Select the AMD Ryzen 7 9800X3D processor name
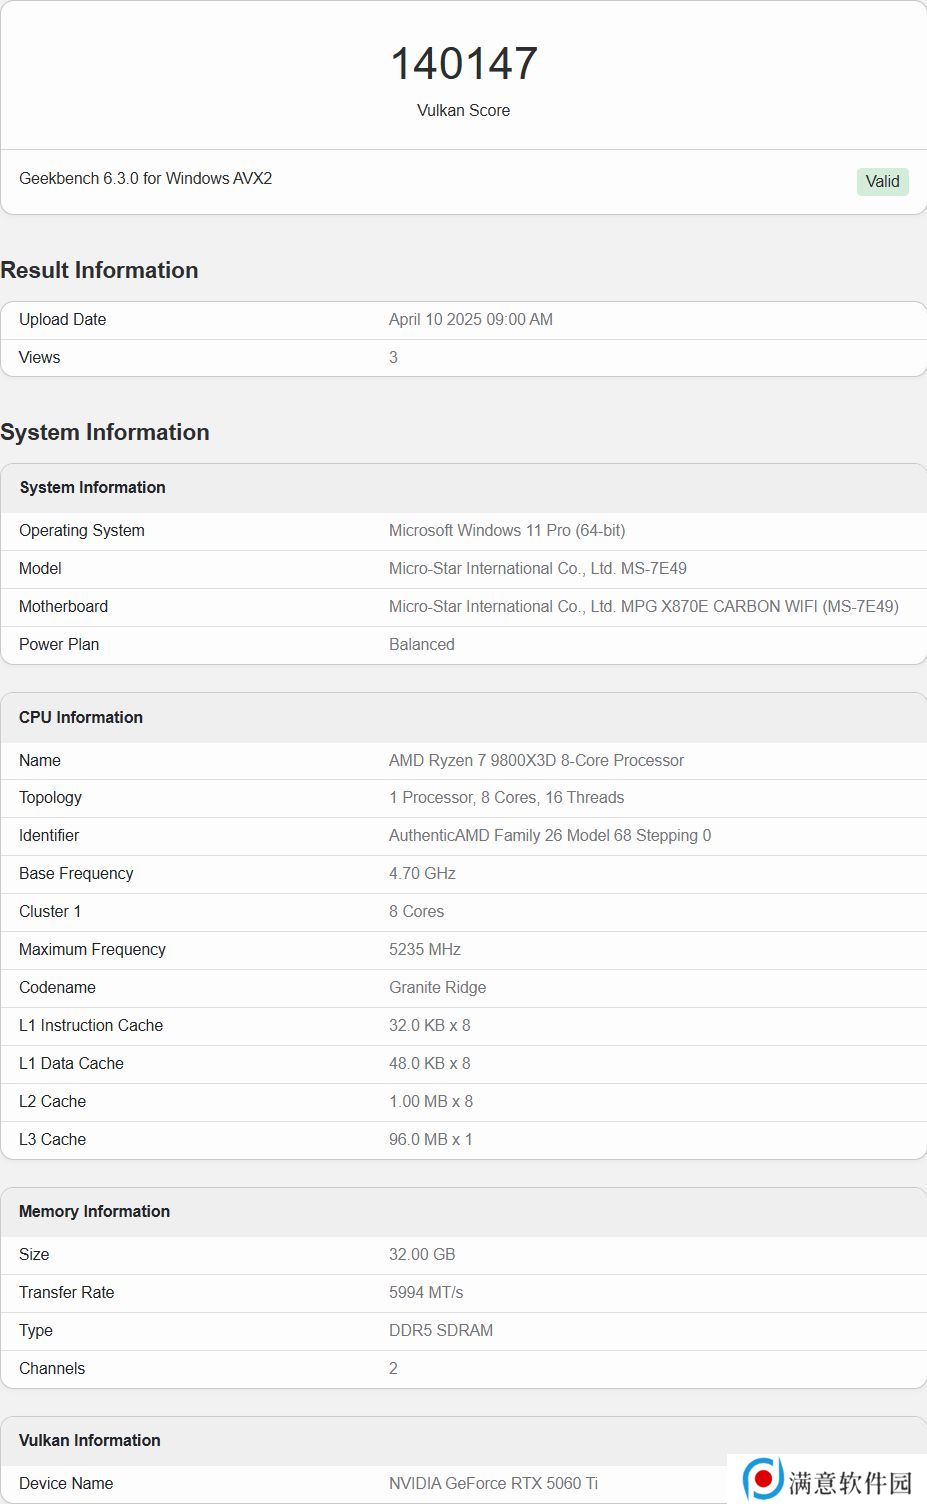 (x=536, y=760)
